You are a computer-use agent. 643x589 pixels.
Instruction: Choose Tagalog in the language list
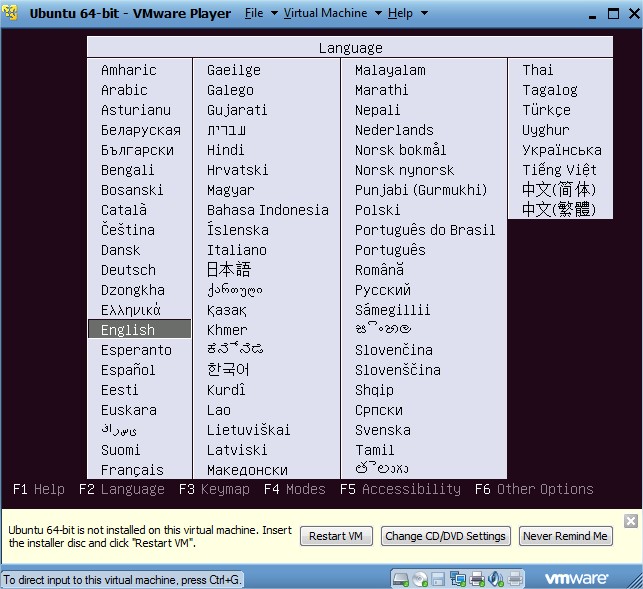click(x=550, y=90)
